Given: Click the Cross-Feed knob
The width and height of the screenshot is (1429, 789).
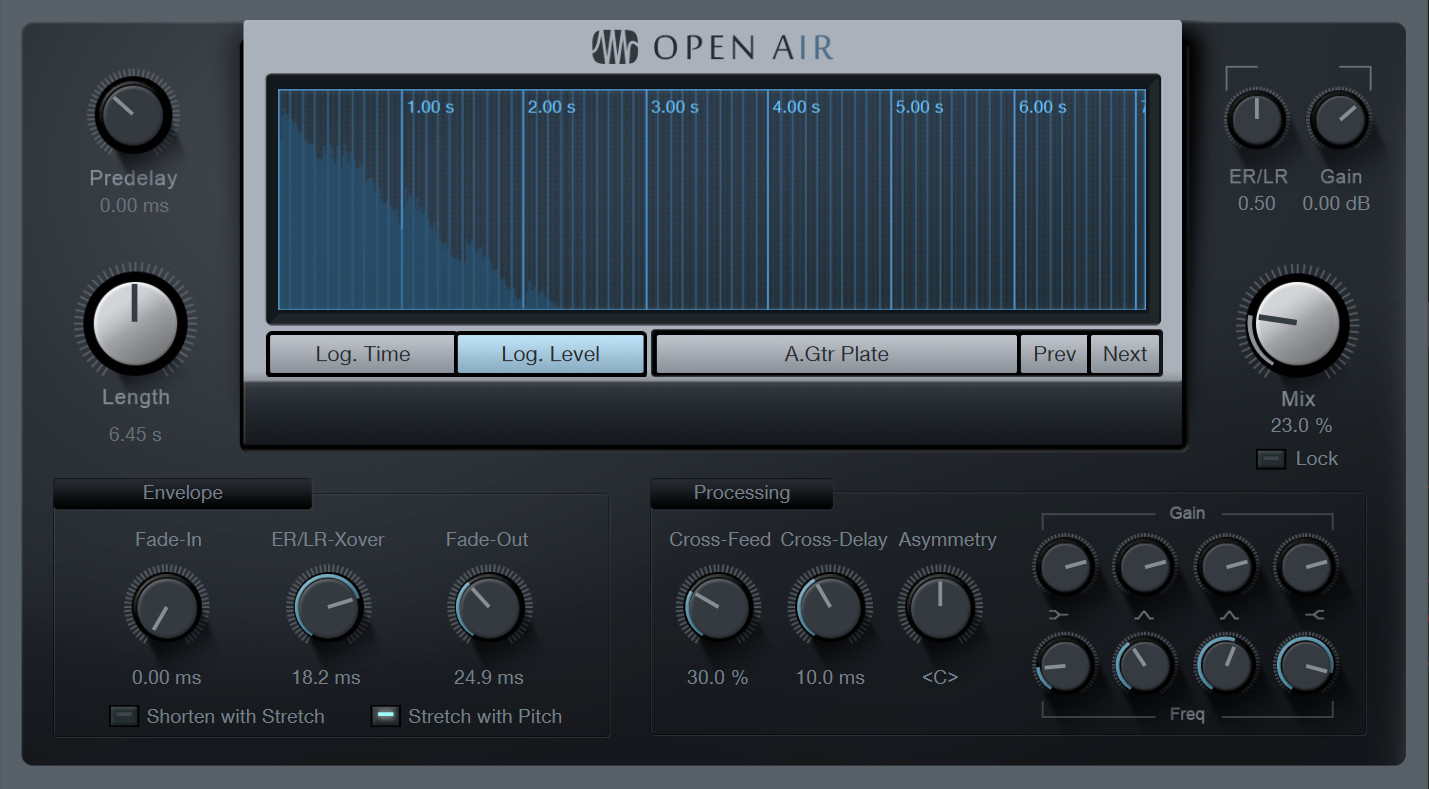Looking at the screenshot, I should click(716, 606).
